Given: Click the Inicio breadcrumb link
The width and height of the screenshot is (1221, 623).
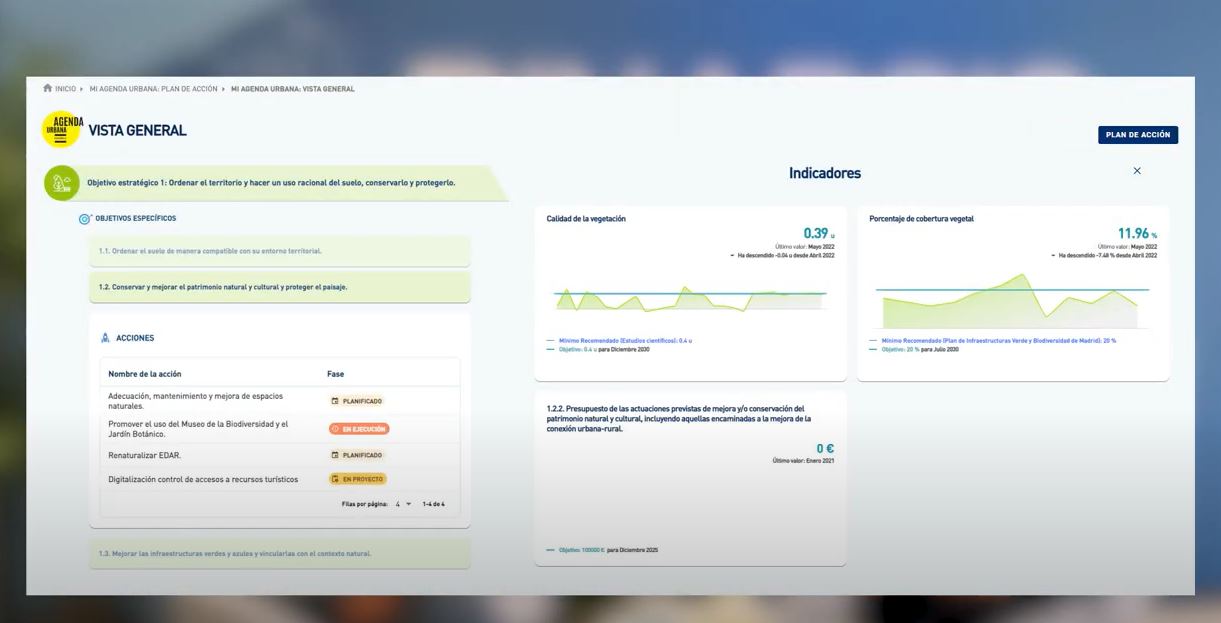Looking at the screenshot, I should tap(65, 89).
